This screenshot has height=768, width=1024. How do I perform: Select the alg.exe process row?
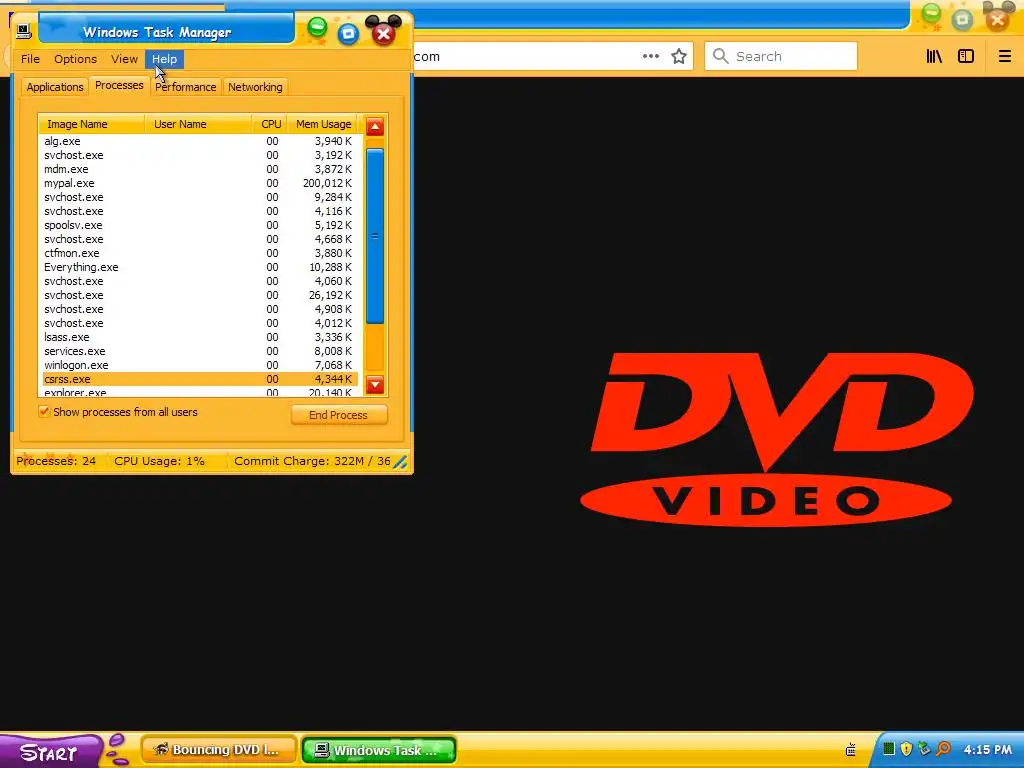tap(198, 141)
